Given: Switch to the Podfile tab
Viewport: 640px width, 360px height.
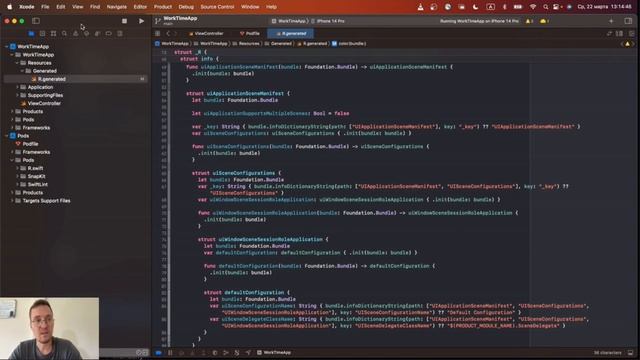Looking at the screenshot, I should tap(250, 33).
